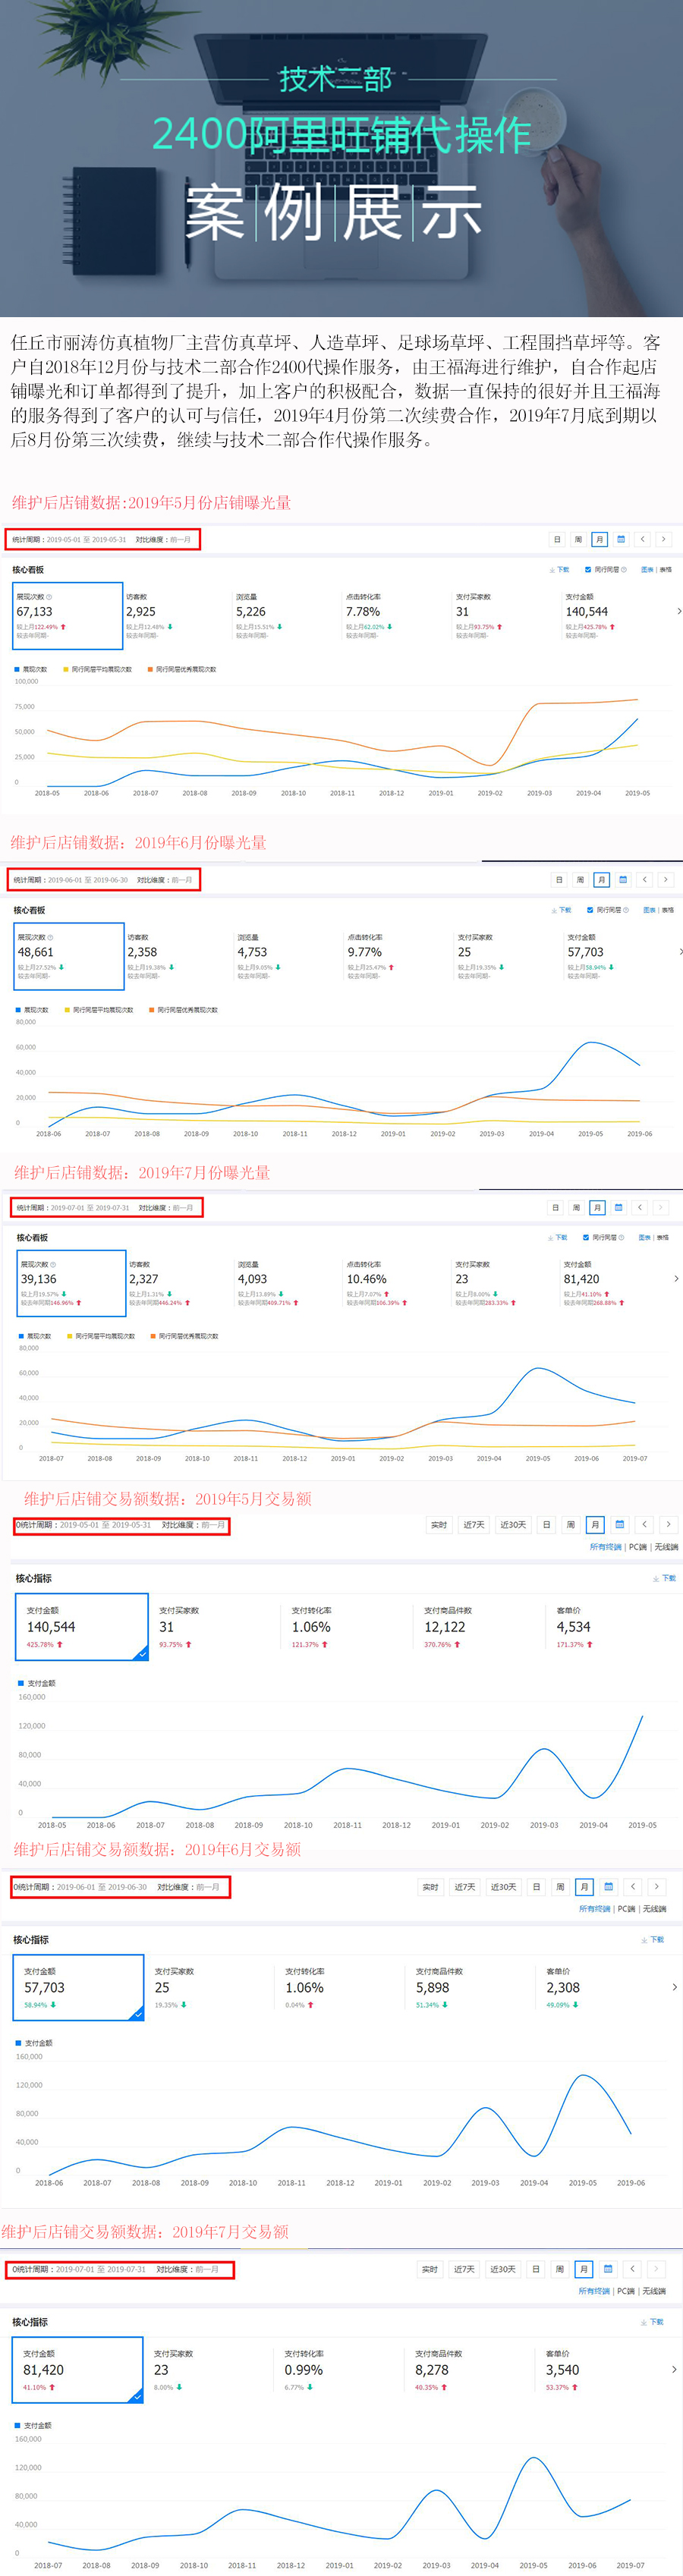The height and width of the screenshot is (2576, 683).
Task: Go to previous period in May 2019 核心看板 panel
Action: [x=643, y=539]
